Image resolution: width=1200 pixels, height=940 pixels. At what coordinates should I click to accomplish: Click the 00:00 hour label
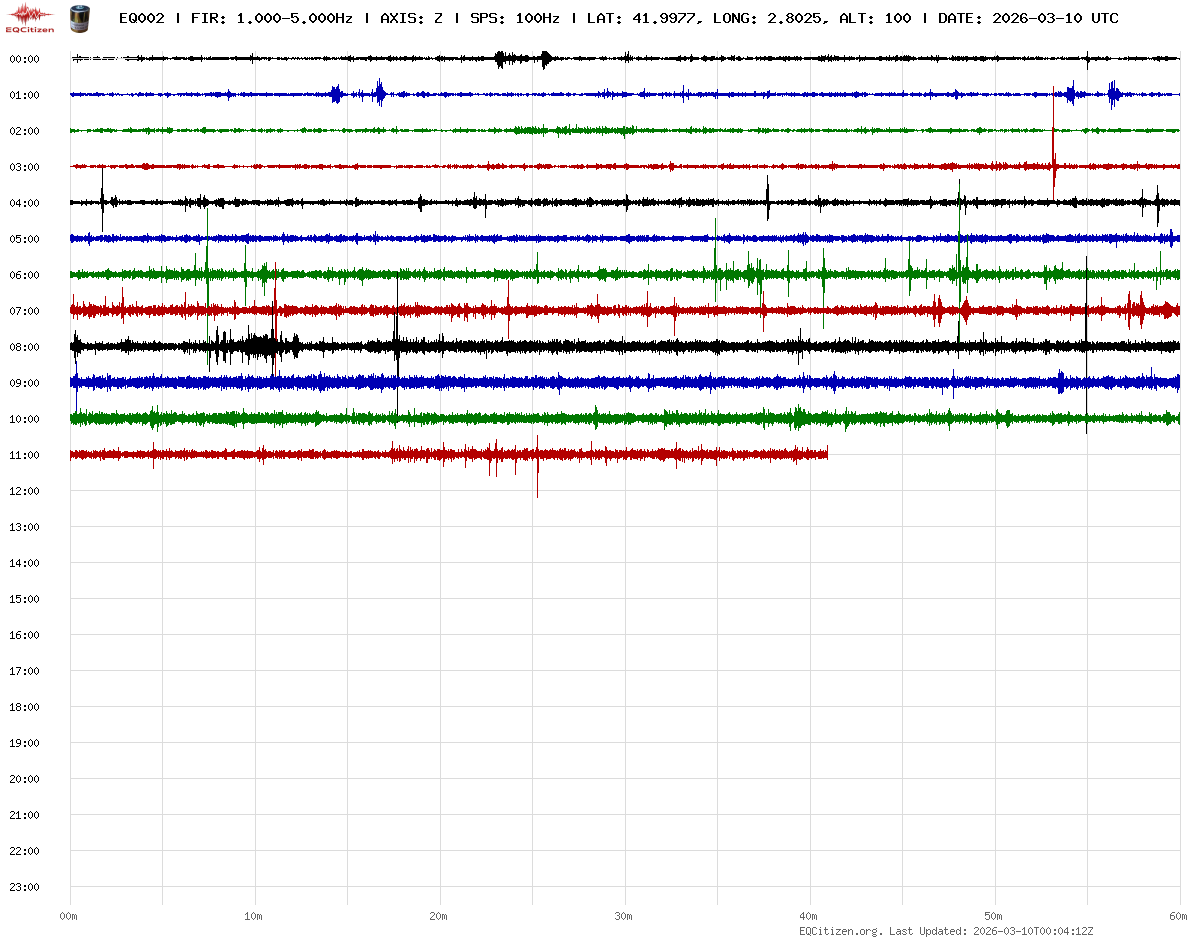coord(24,59)
